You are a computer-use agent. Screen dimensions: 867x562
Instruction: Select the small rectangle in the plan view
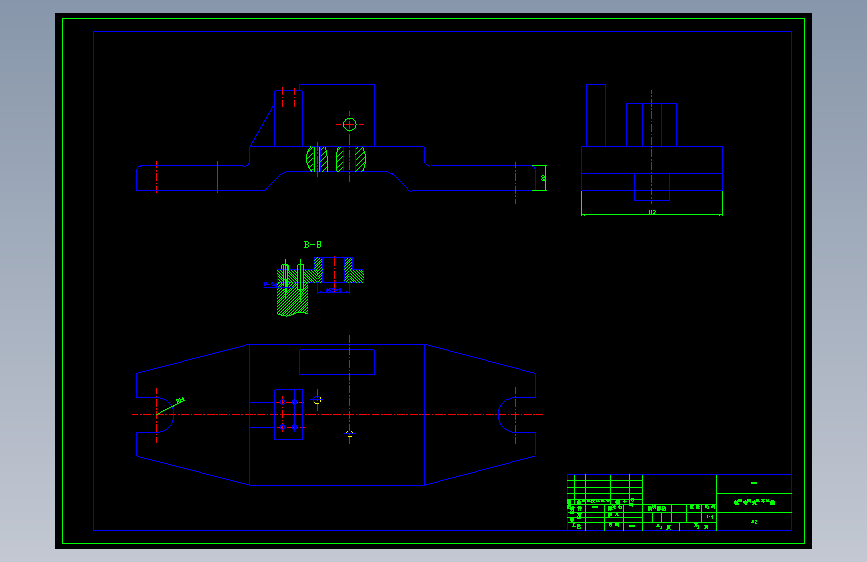(337, 362)
